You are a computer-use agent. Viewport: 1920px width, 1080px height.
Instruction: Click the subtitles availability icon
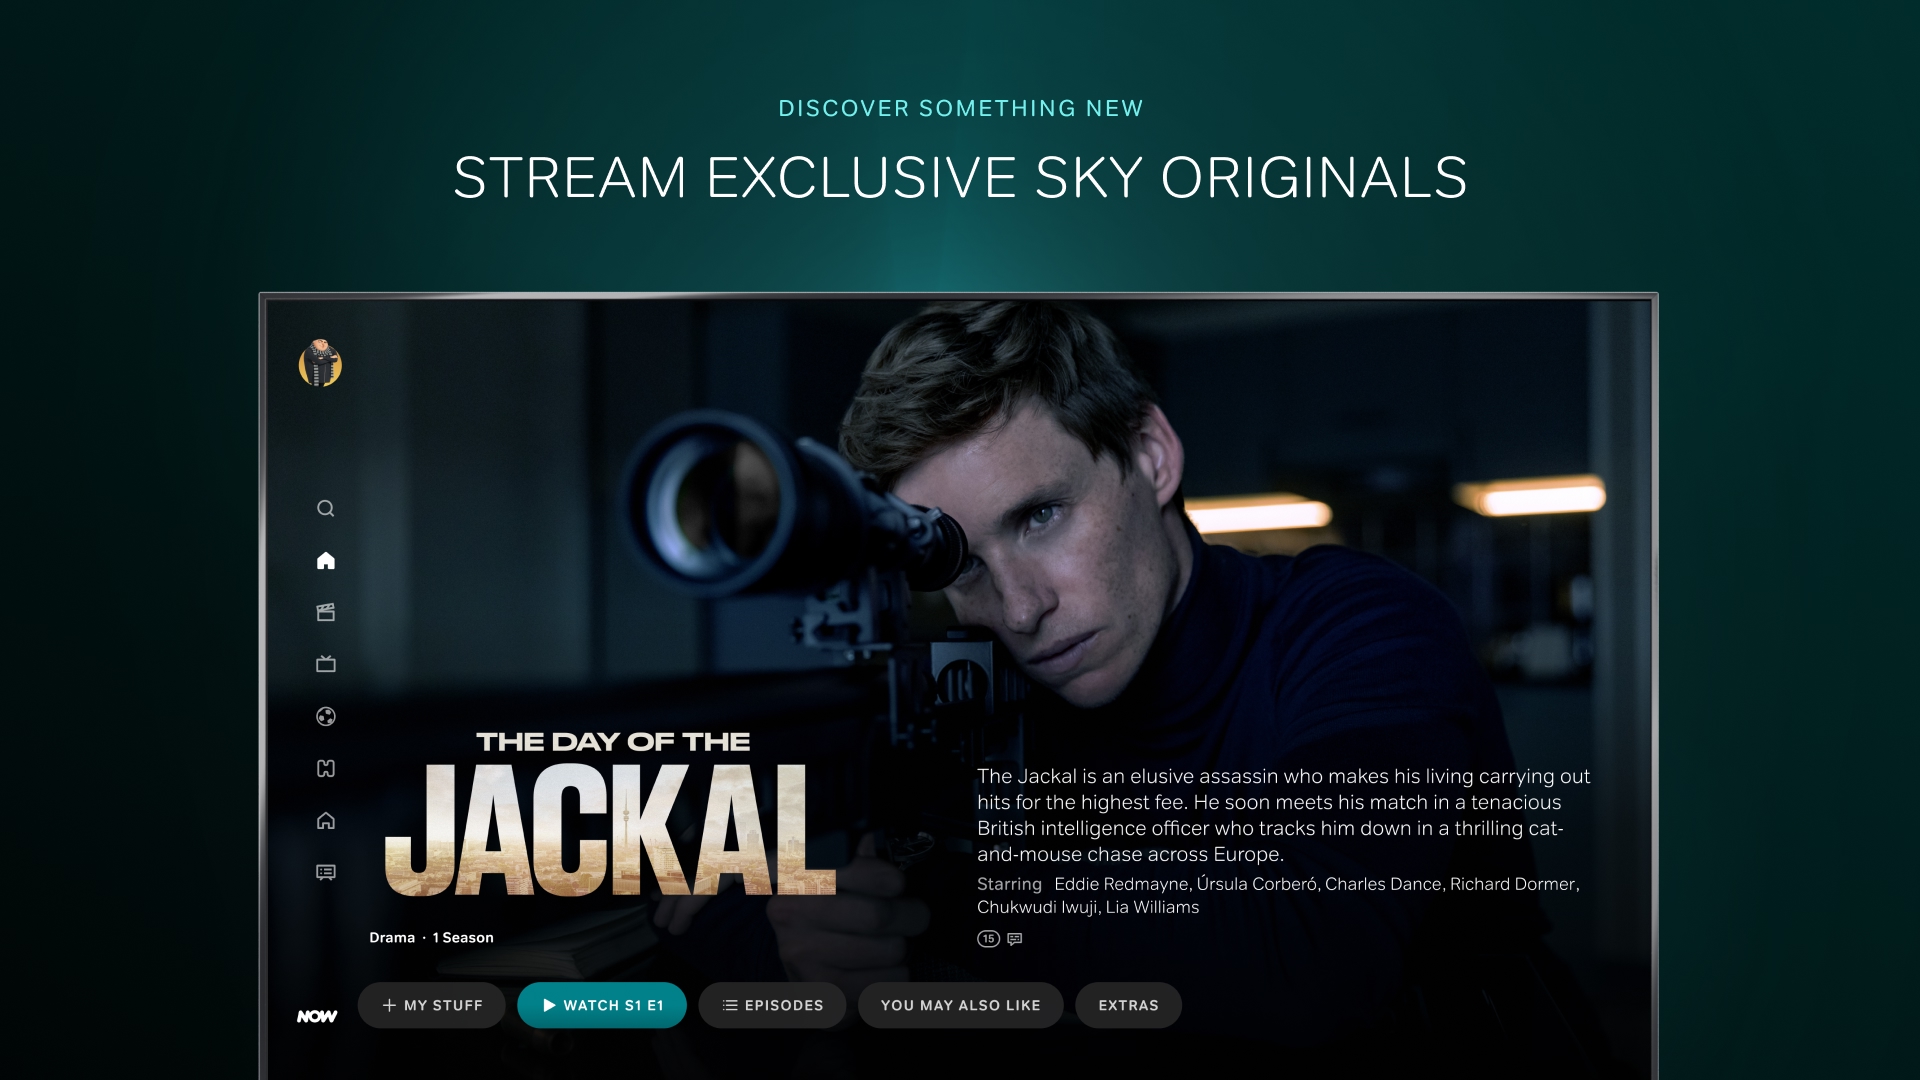coord(1015,938)
